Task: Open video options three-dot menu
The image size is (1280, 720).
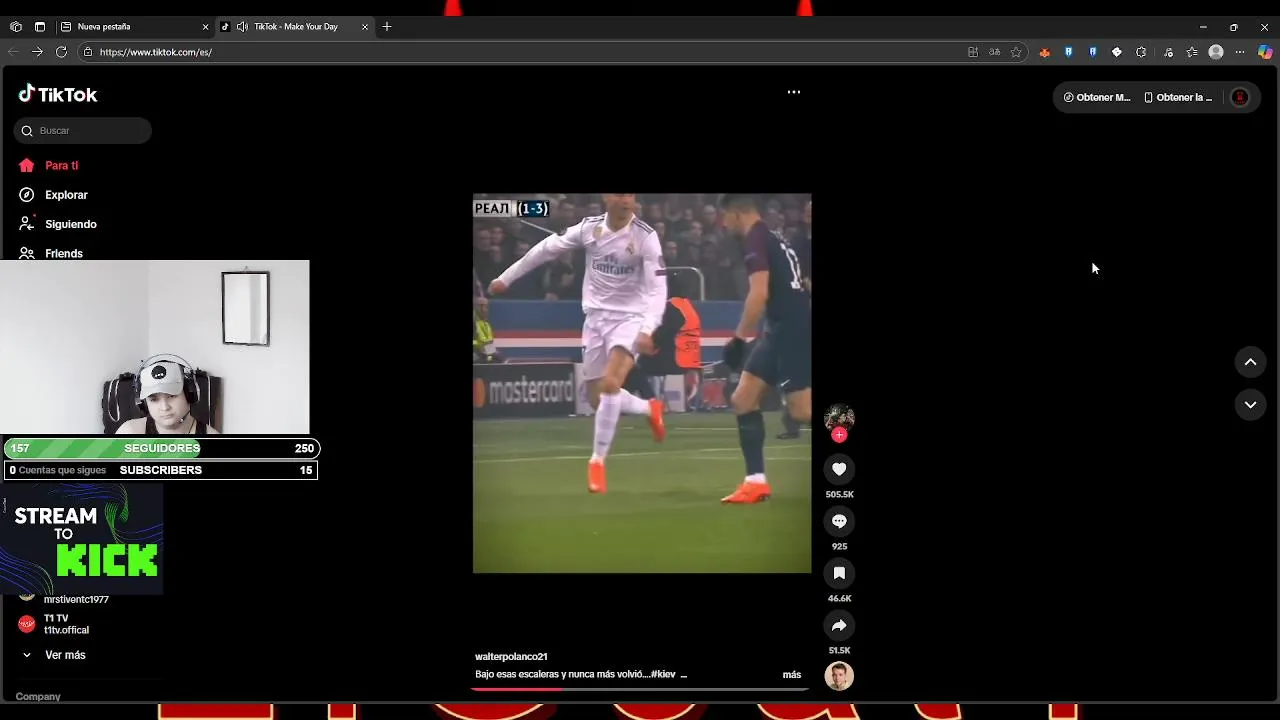Action: (794, 92)
